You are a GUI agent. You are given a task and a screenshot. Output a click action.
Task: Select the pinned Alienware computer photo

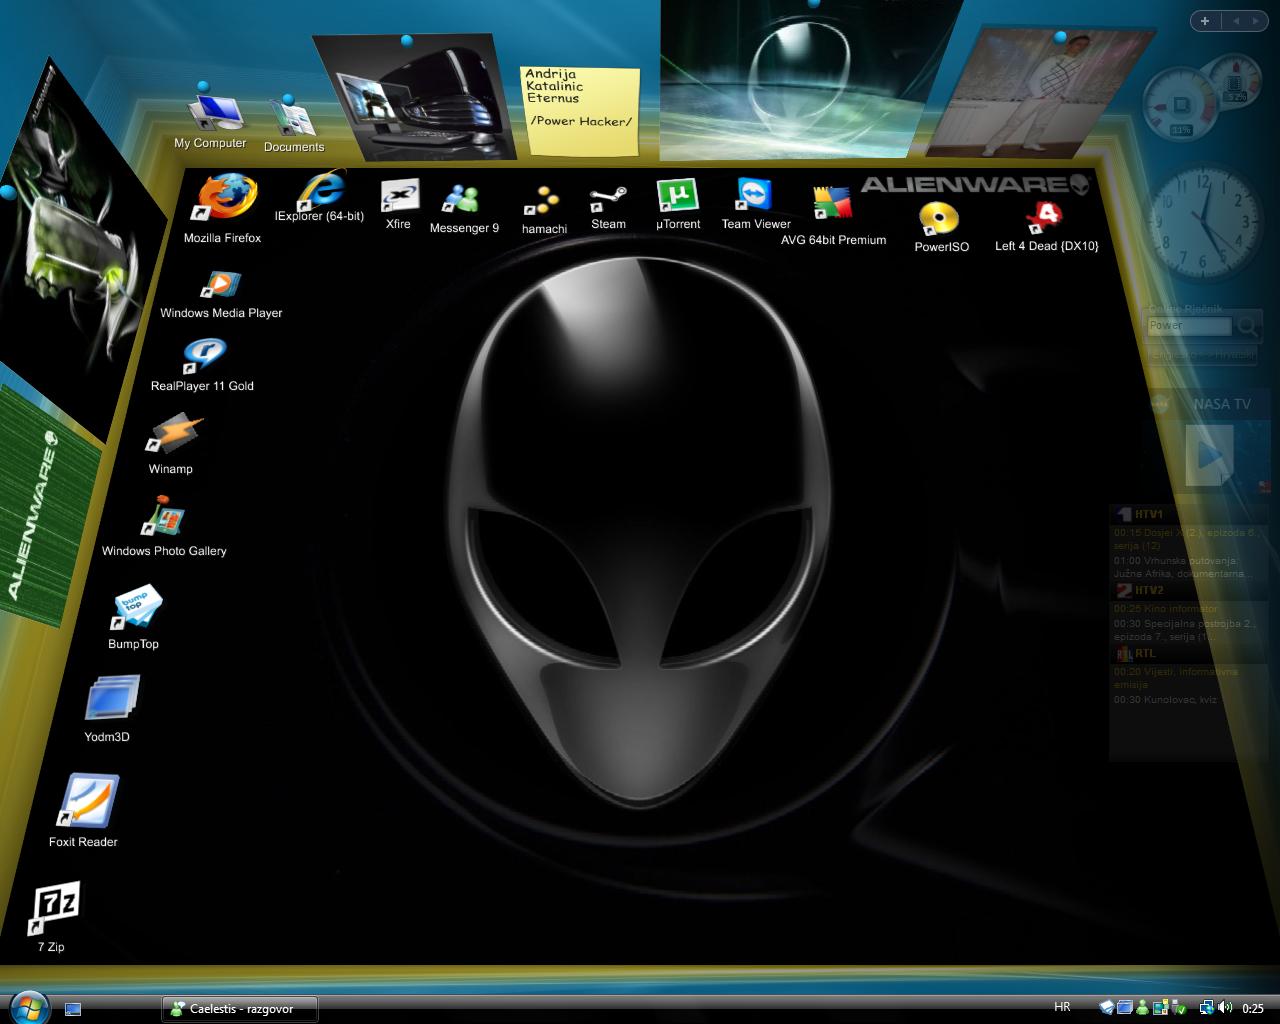(415, 98)
